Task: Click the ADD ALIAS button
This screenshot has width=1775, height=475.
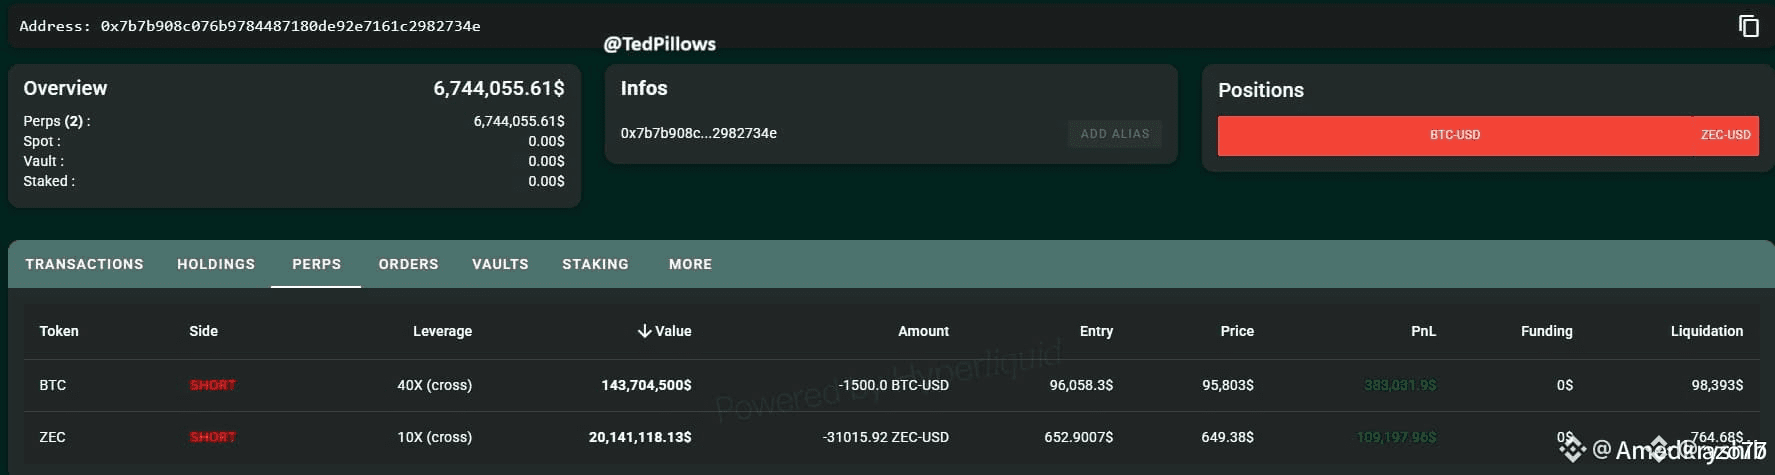Action: pos(1115,133)
